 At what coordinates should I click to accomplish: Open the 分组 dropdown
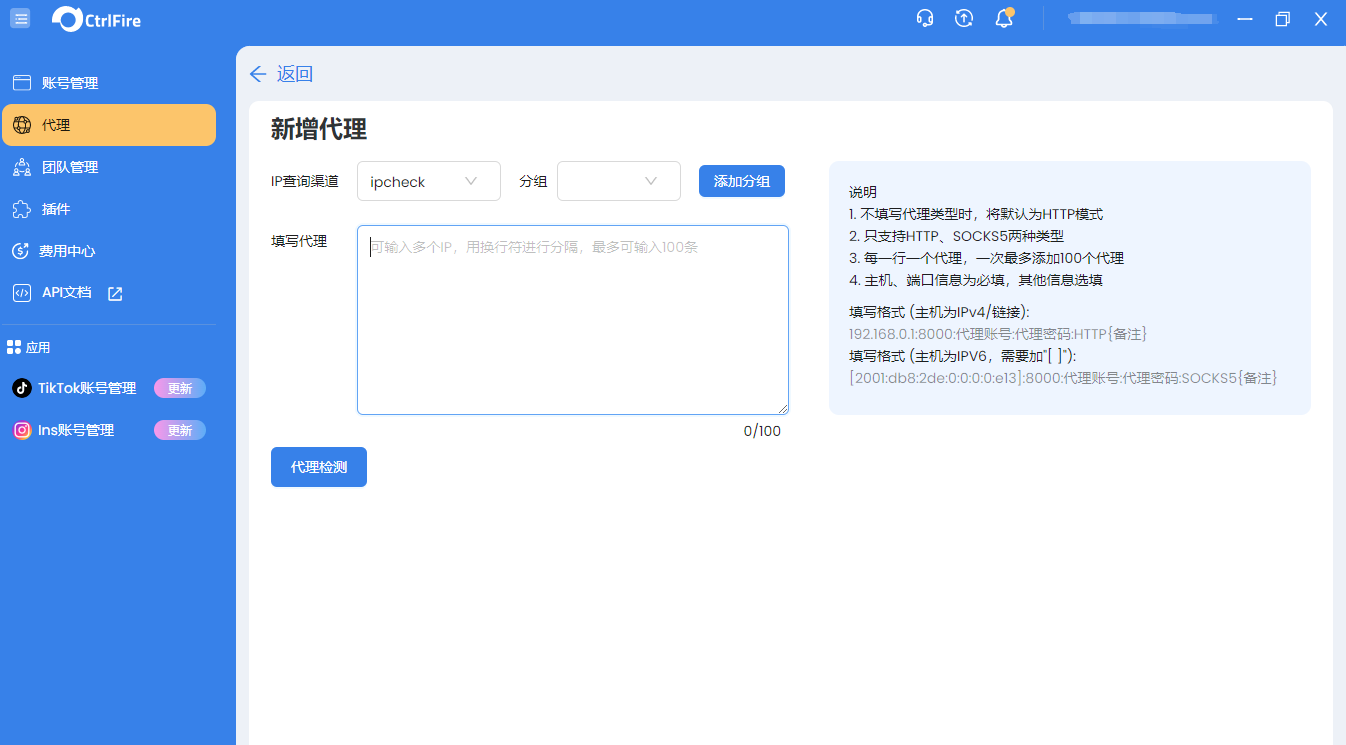[619, 181]
